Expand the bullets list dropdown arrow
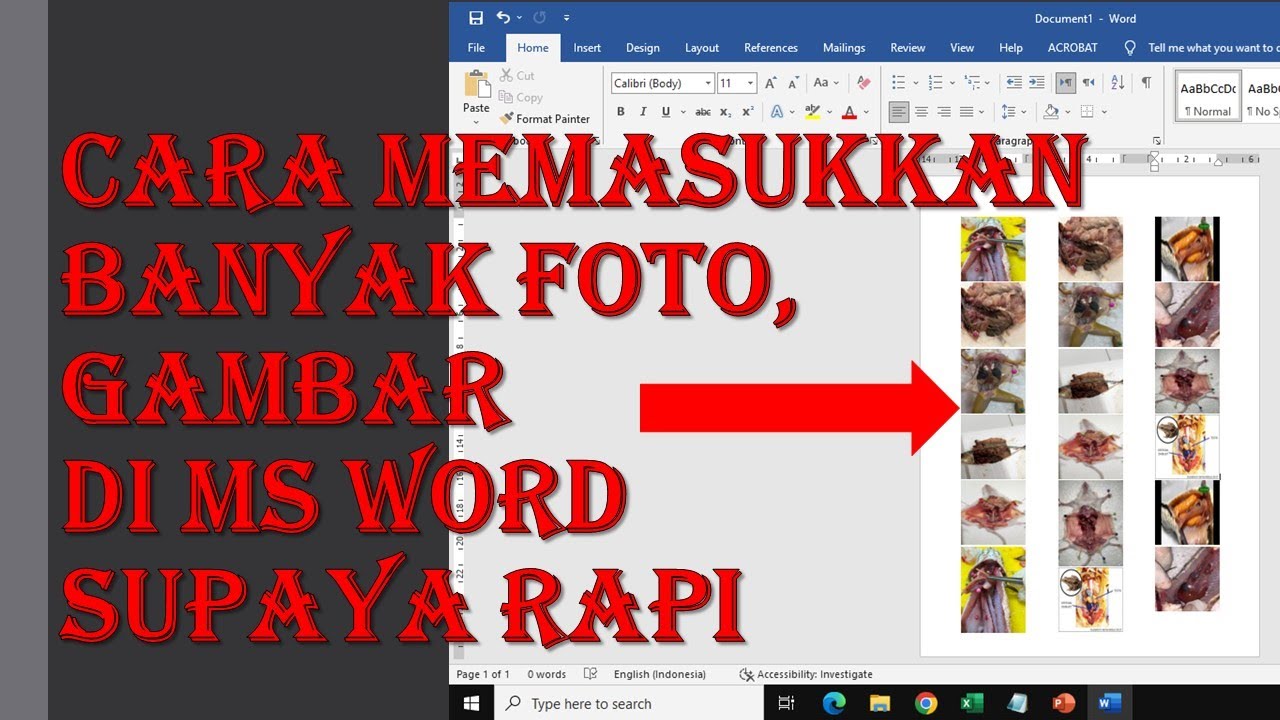 click(x=915, y=83)
